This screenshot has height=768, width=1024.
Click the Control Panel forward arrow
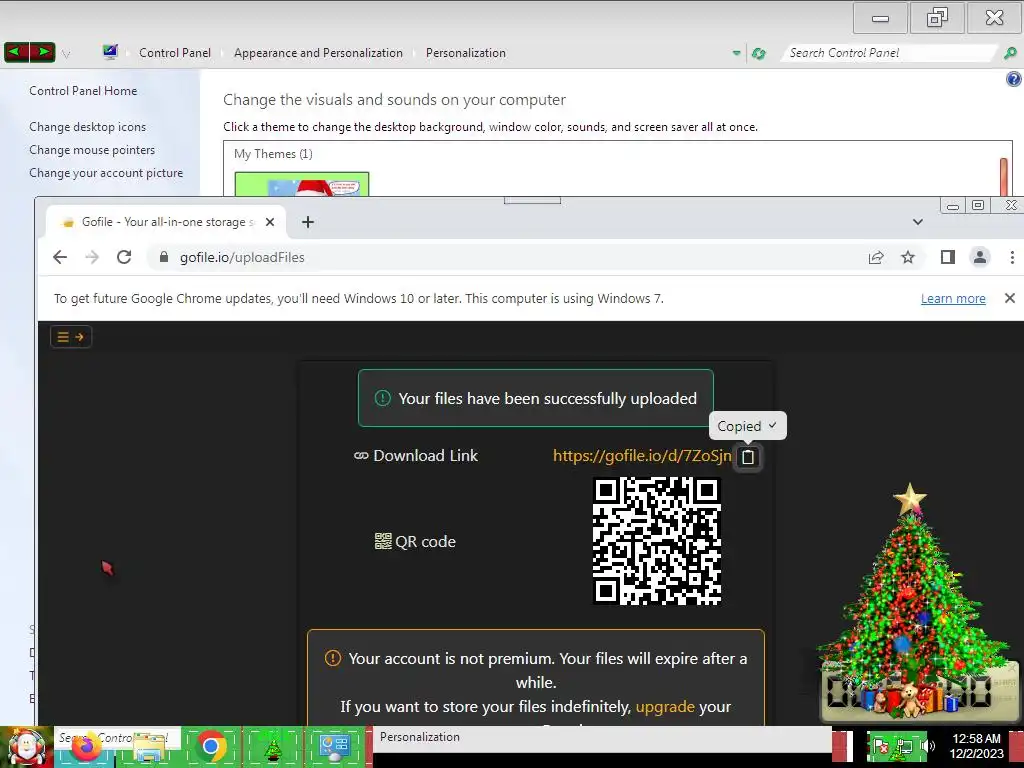(x=43, y=52)
